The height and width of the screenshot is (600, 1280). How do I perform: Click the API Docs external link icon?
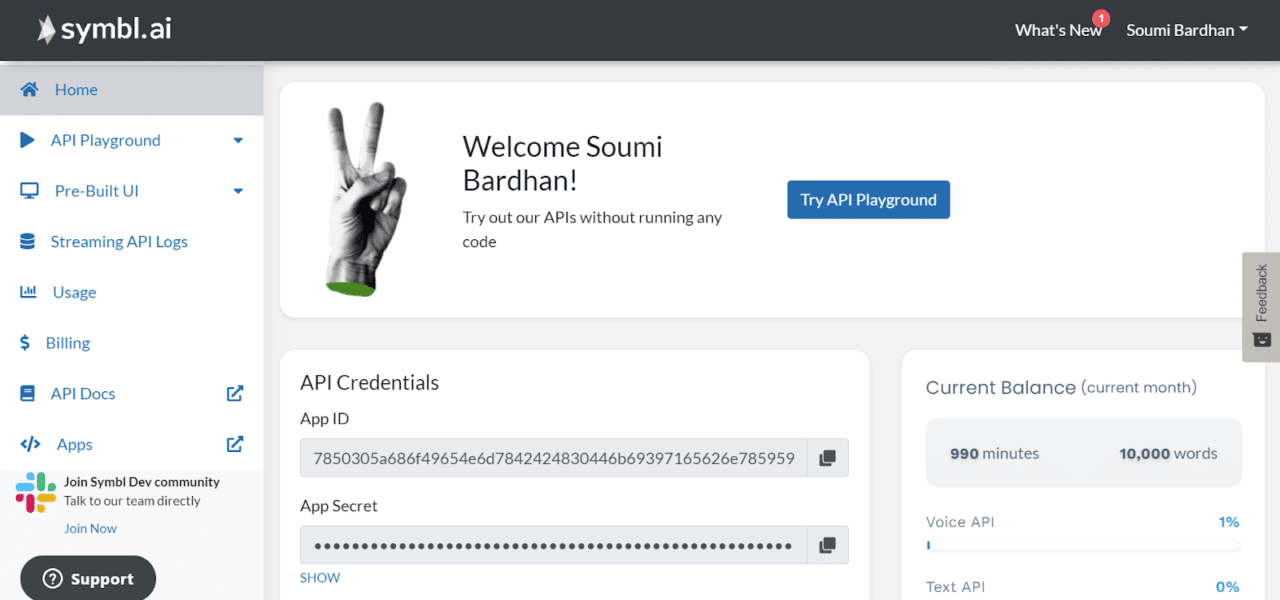[234, 393]
